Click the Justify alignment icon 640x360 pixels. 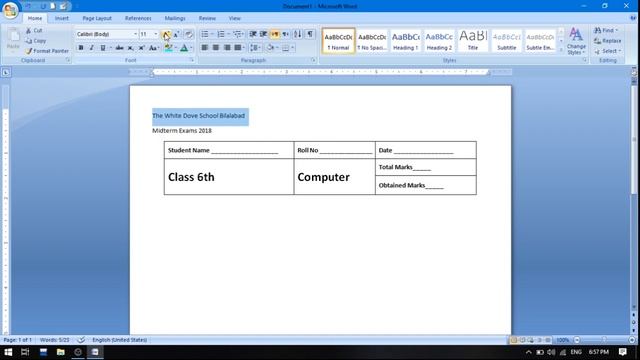tap(238, 48)
